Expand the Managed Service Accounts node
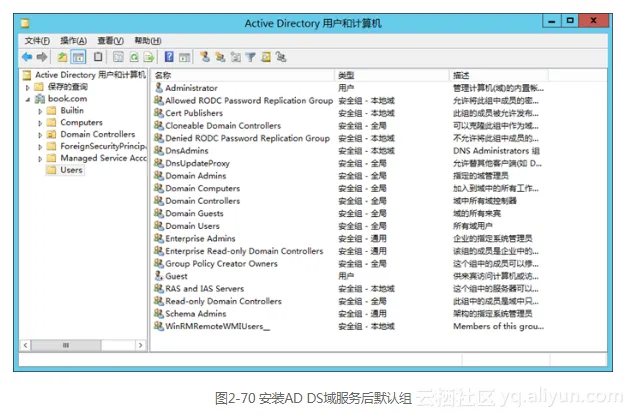 pos(40,159)
